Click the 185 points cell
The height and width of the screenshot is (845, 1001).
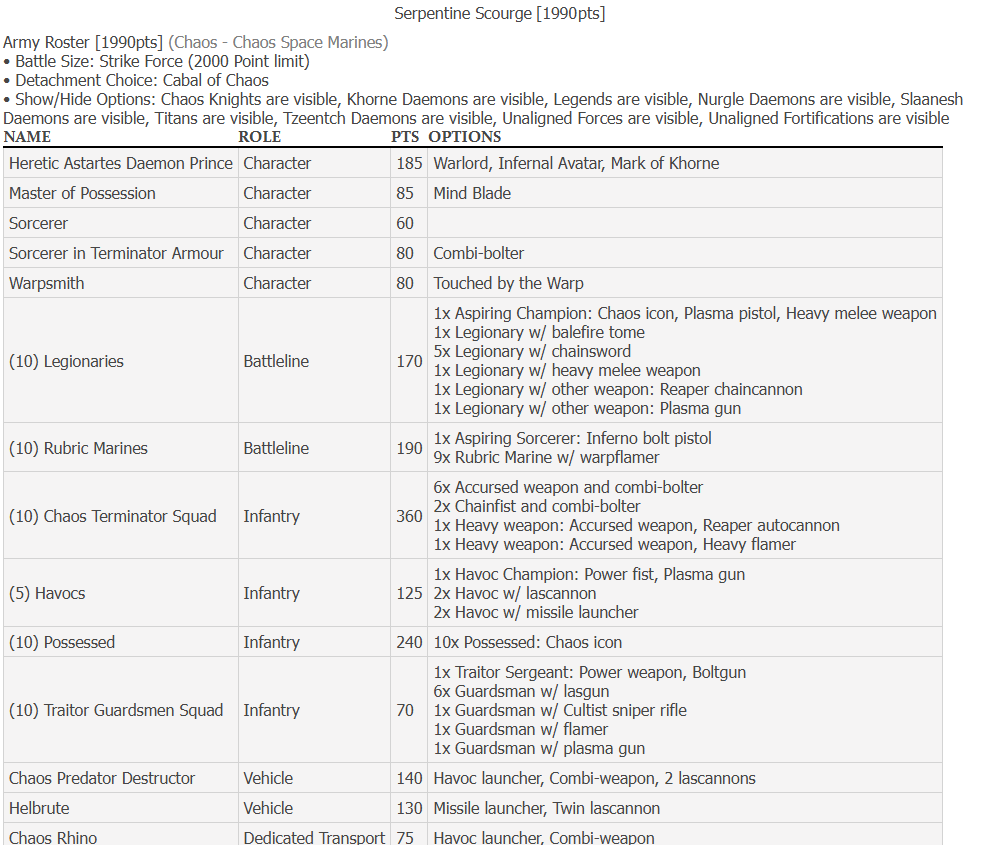coord(409,163)
